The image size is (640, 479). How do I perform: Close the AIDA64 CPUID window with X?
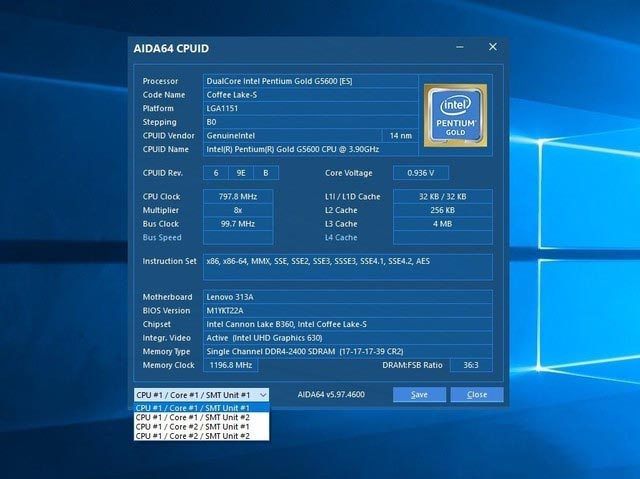493,47
